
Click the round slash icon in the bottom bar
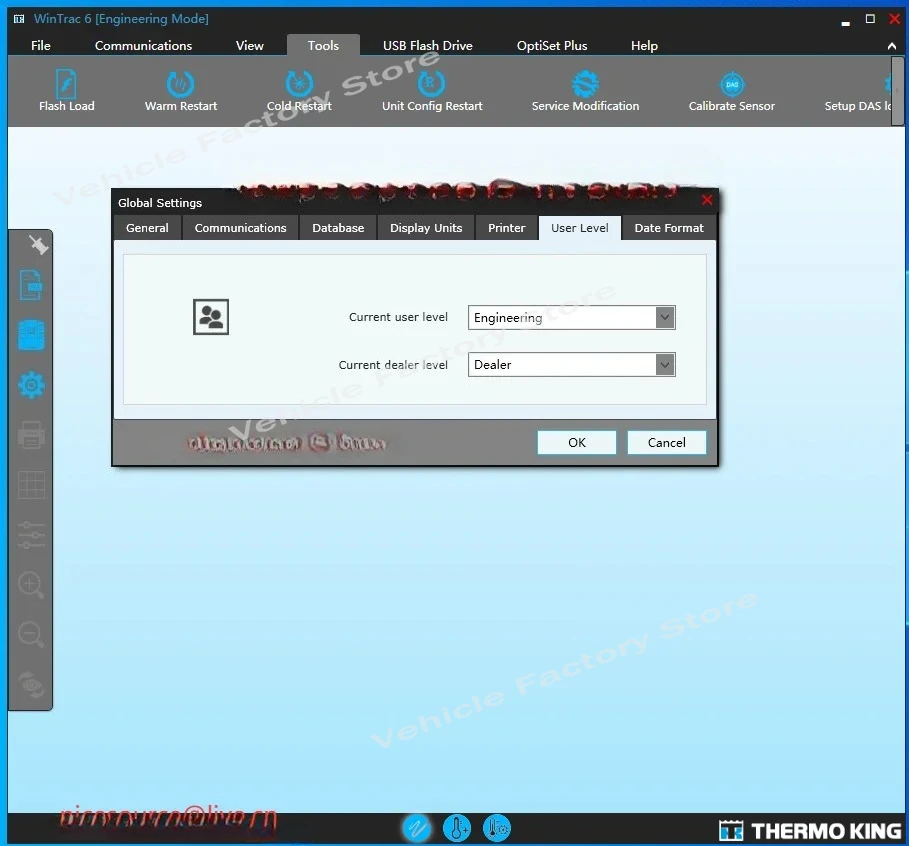417,828
